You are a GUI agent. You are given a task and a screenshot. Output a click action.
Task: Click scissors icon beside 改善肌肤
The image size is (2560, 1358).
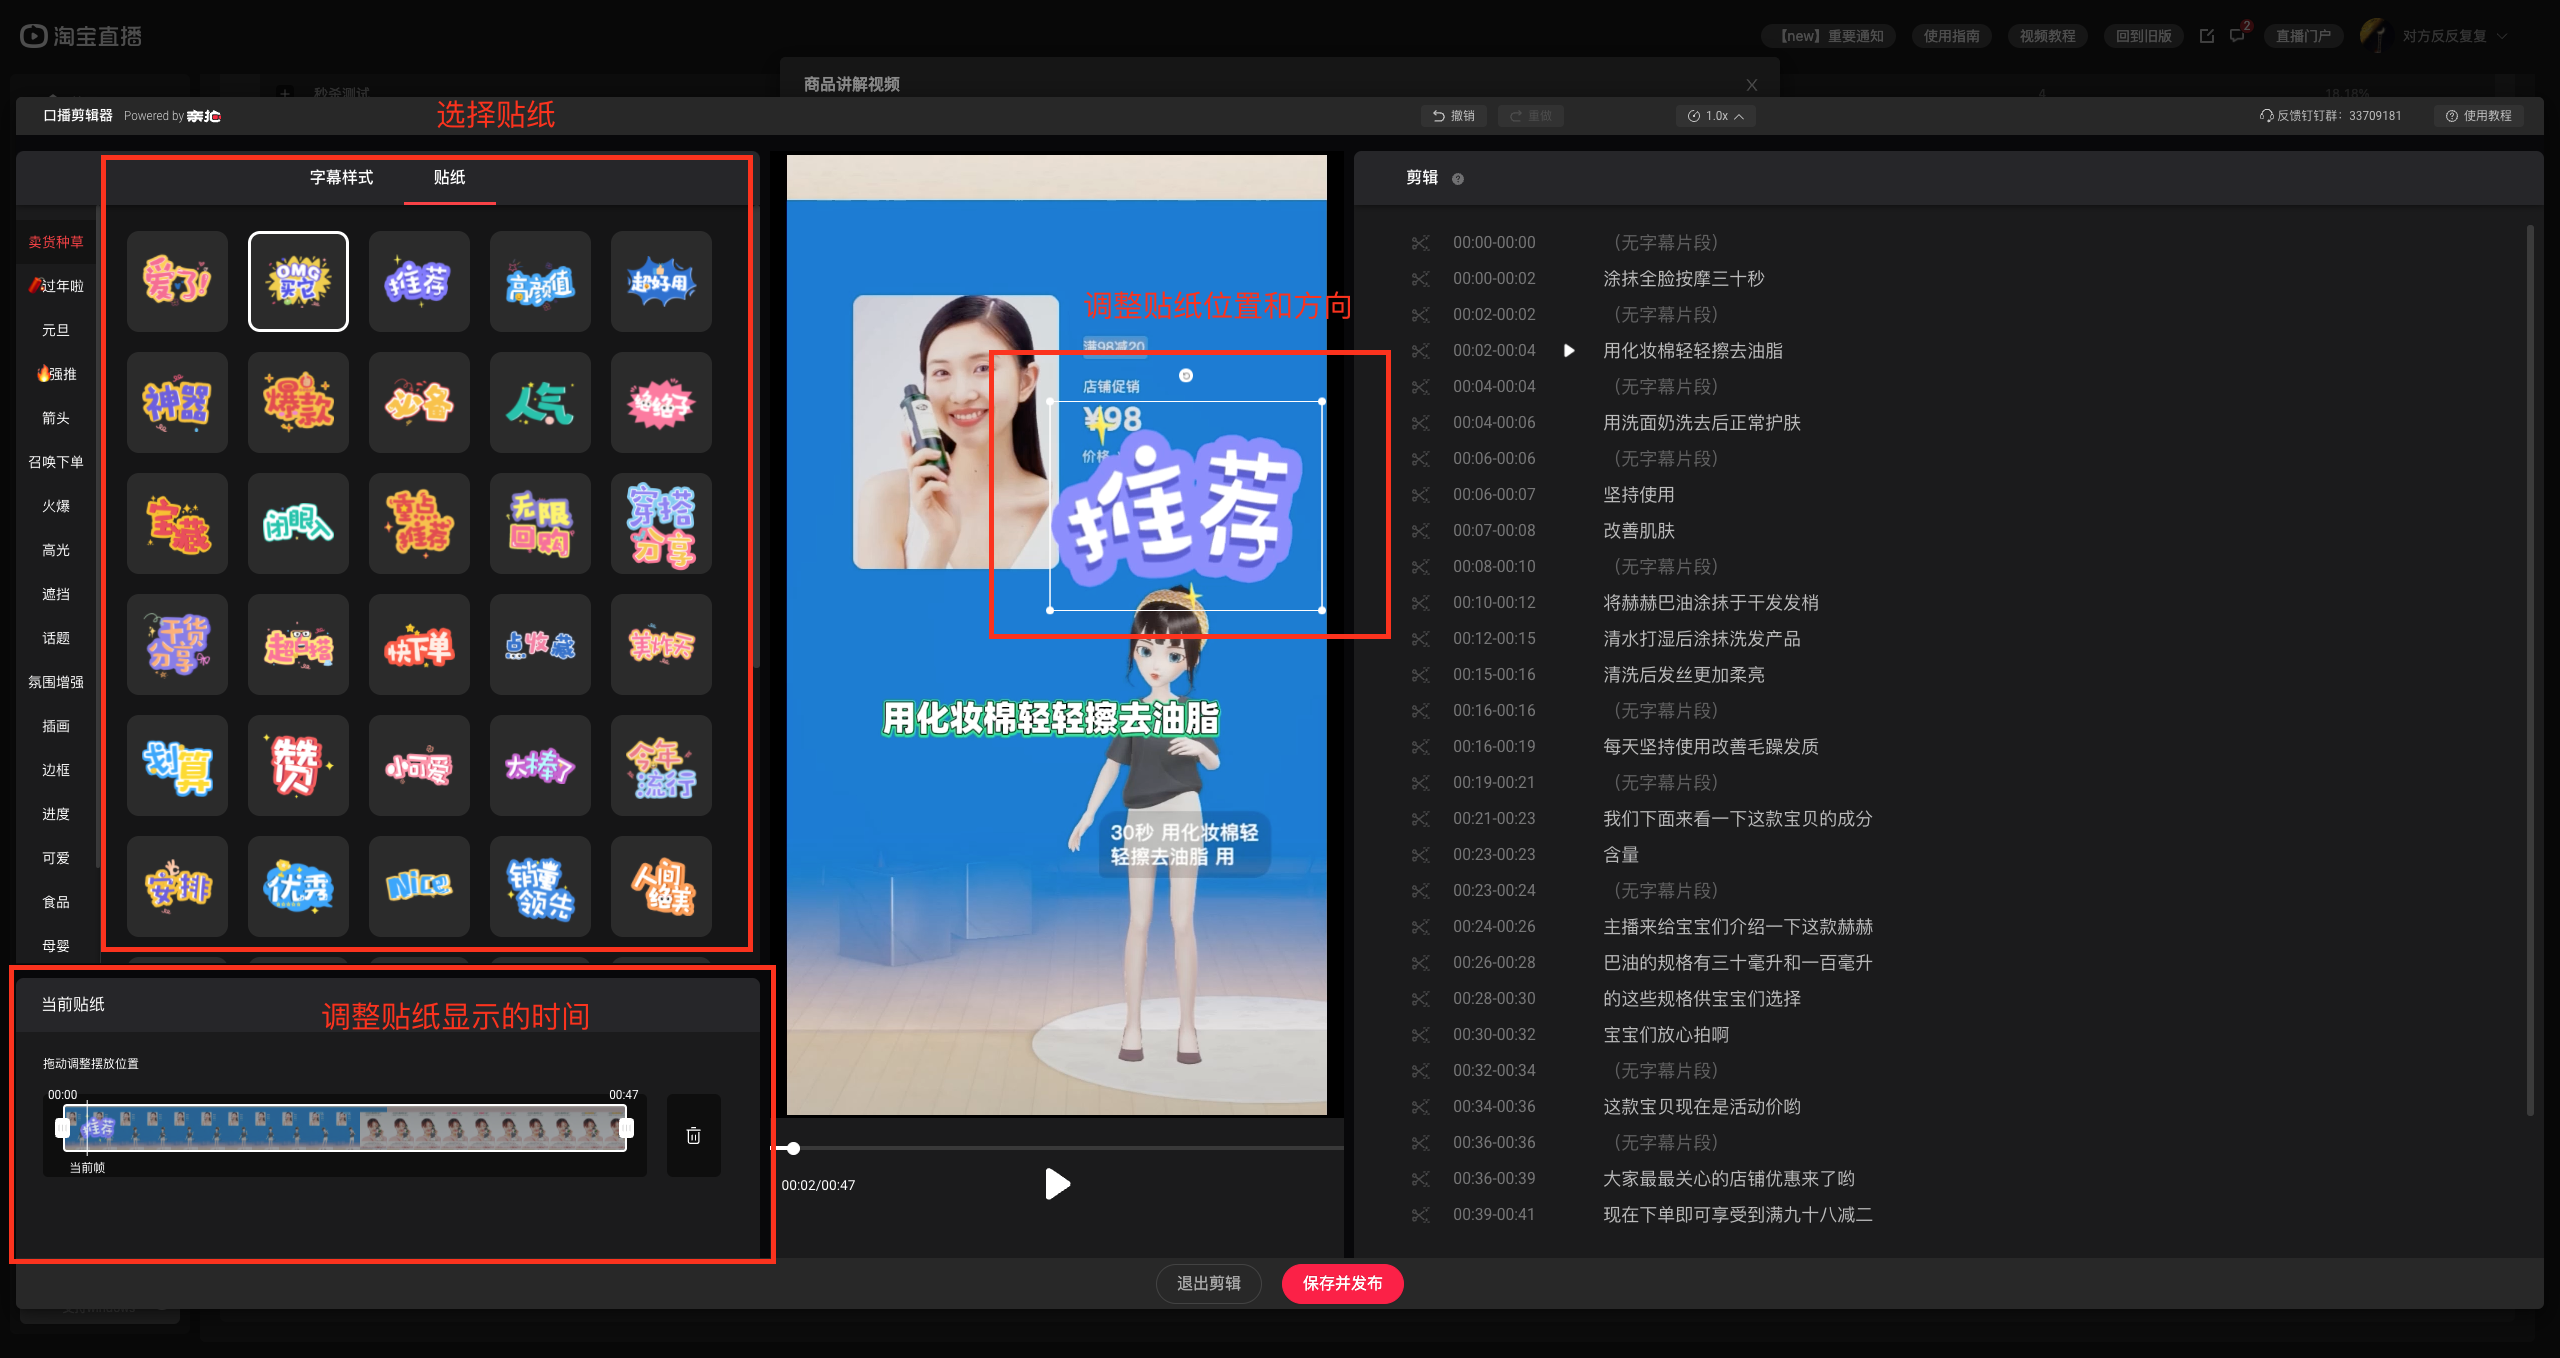pyautogui.click(x=1420, y=531)
